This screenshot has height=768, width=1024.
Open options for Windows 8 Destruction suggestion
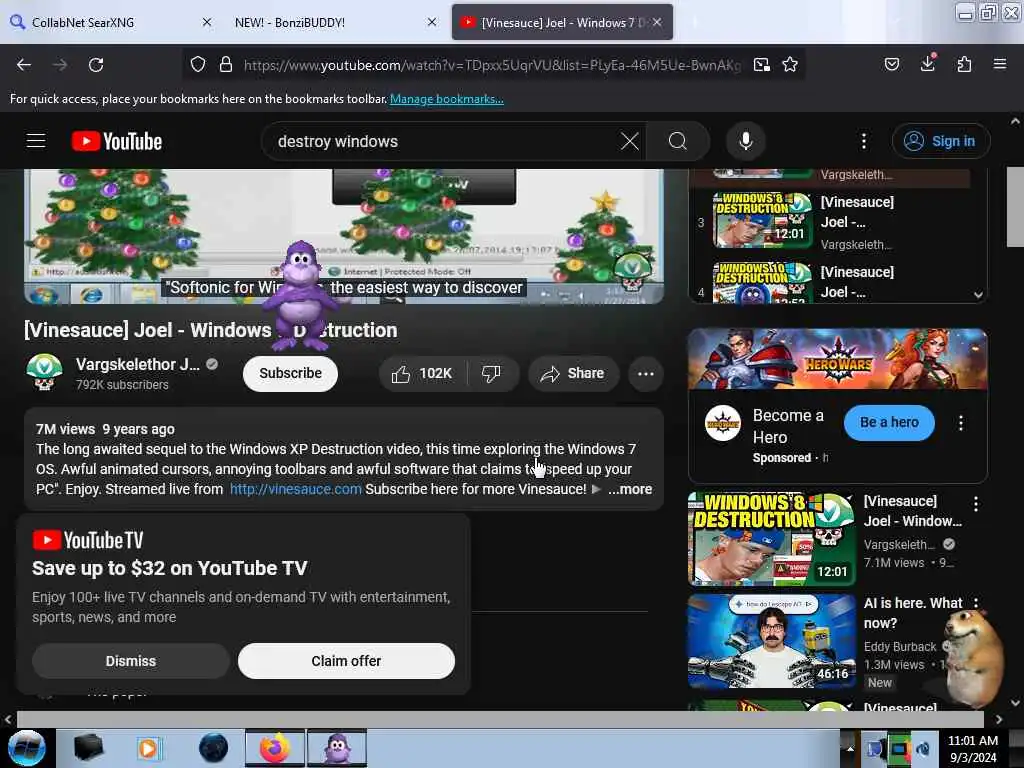coord(976,504)
